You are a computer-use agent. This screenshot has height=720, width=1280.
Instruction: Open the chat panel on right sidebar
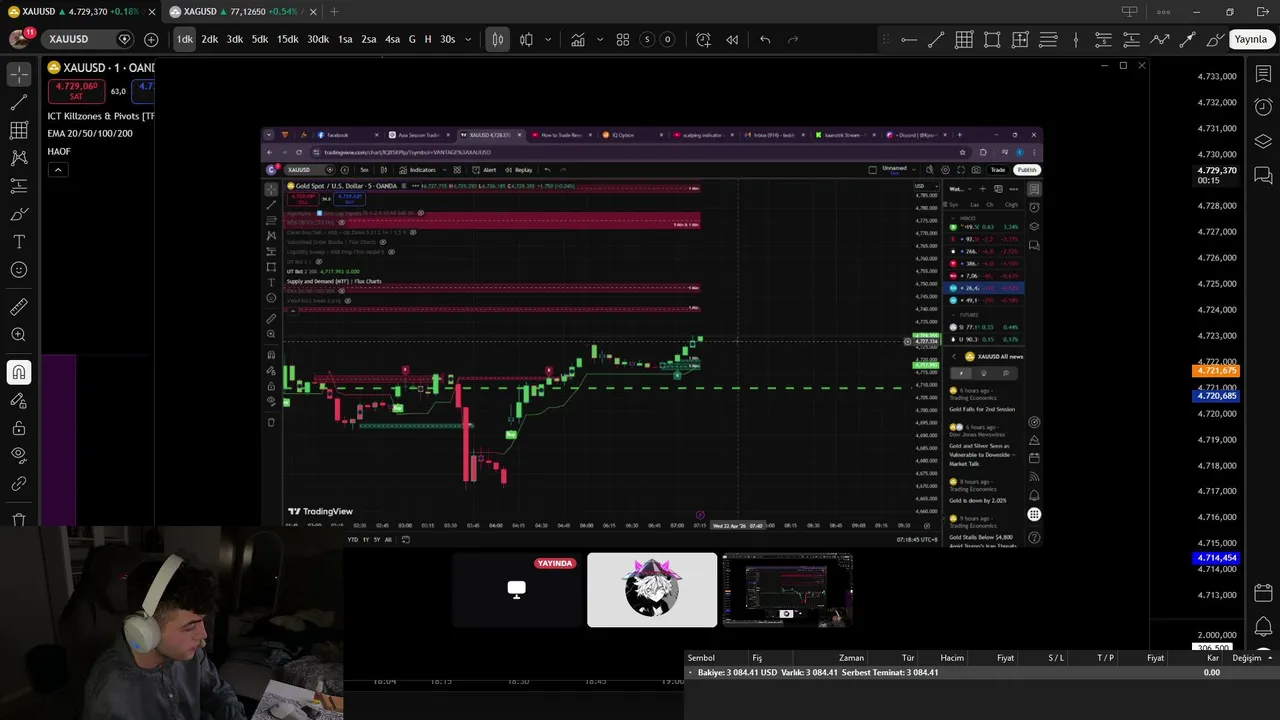click(x=1263, y=175)
